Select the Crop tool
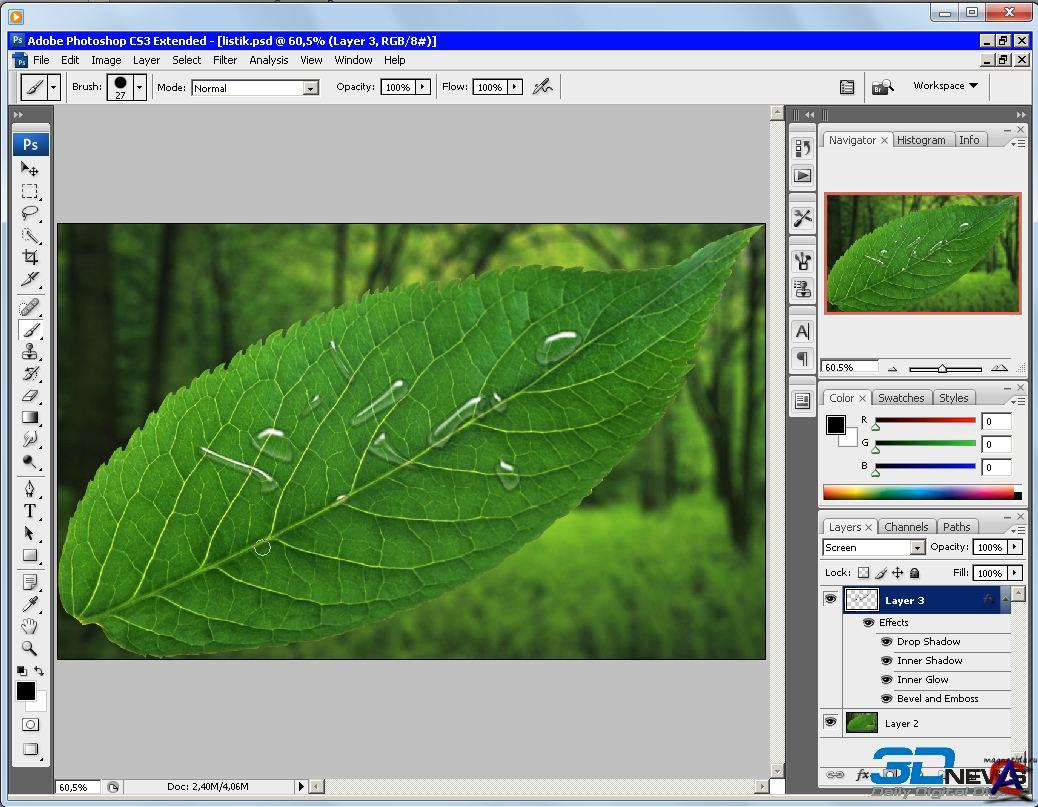 pyautogui.click(x=31, y=258)
